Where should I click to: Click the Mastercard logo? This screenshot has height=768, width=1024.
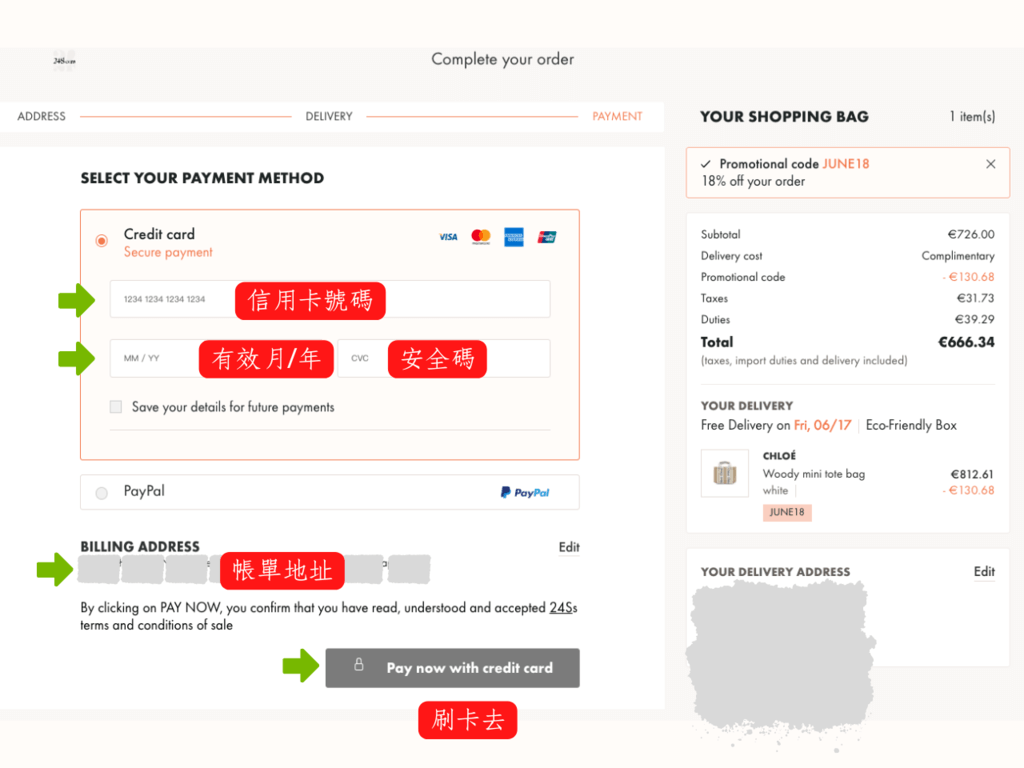(x=481, y=236)
